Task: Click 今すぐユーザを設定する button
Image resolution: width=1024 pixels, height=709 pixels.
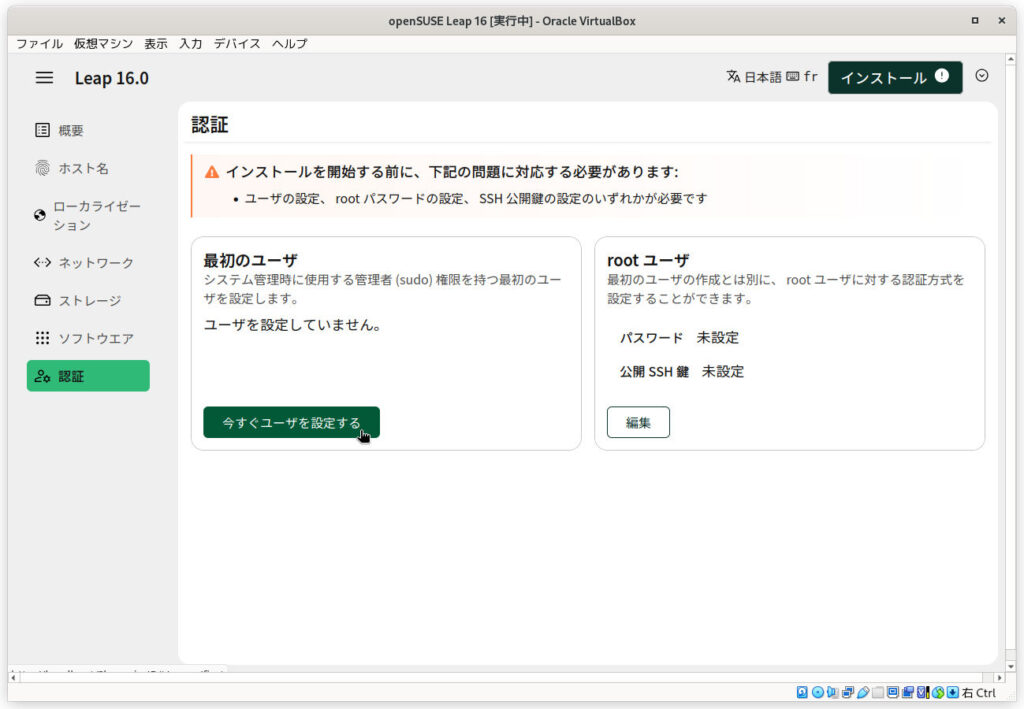Action: click(291, 422)
